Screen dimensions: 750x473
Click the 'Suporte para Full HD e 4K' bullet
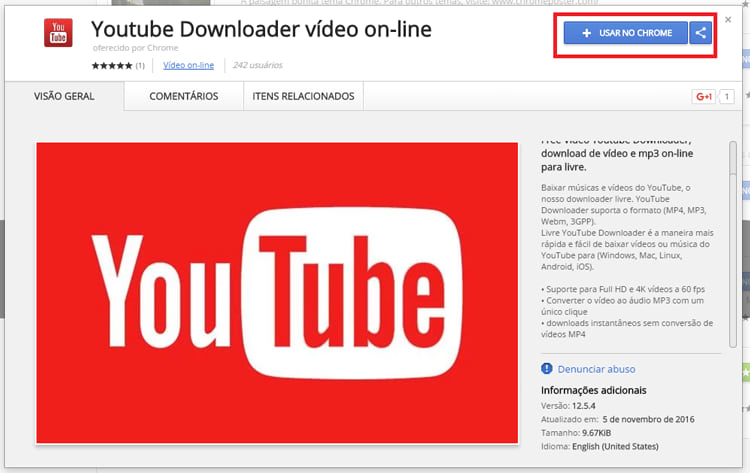623,289
